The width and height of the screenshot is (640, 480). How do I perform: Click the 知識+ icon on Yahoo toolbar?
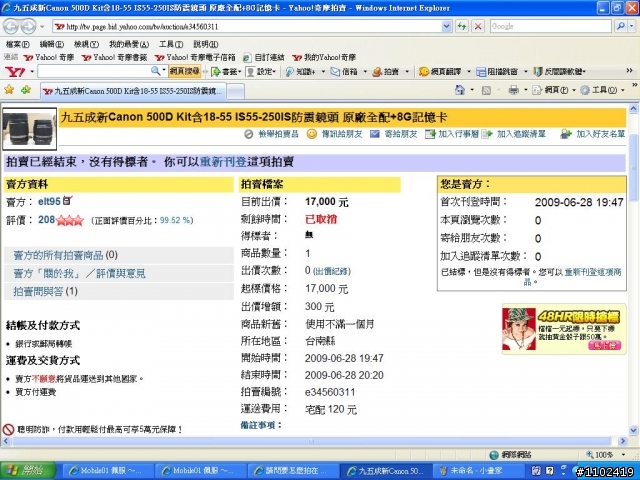(x=289, y=72)
